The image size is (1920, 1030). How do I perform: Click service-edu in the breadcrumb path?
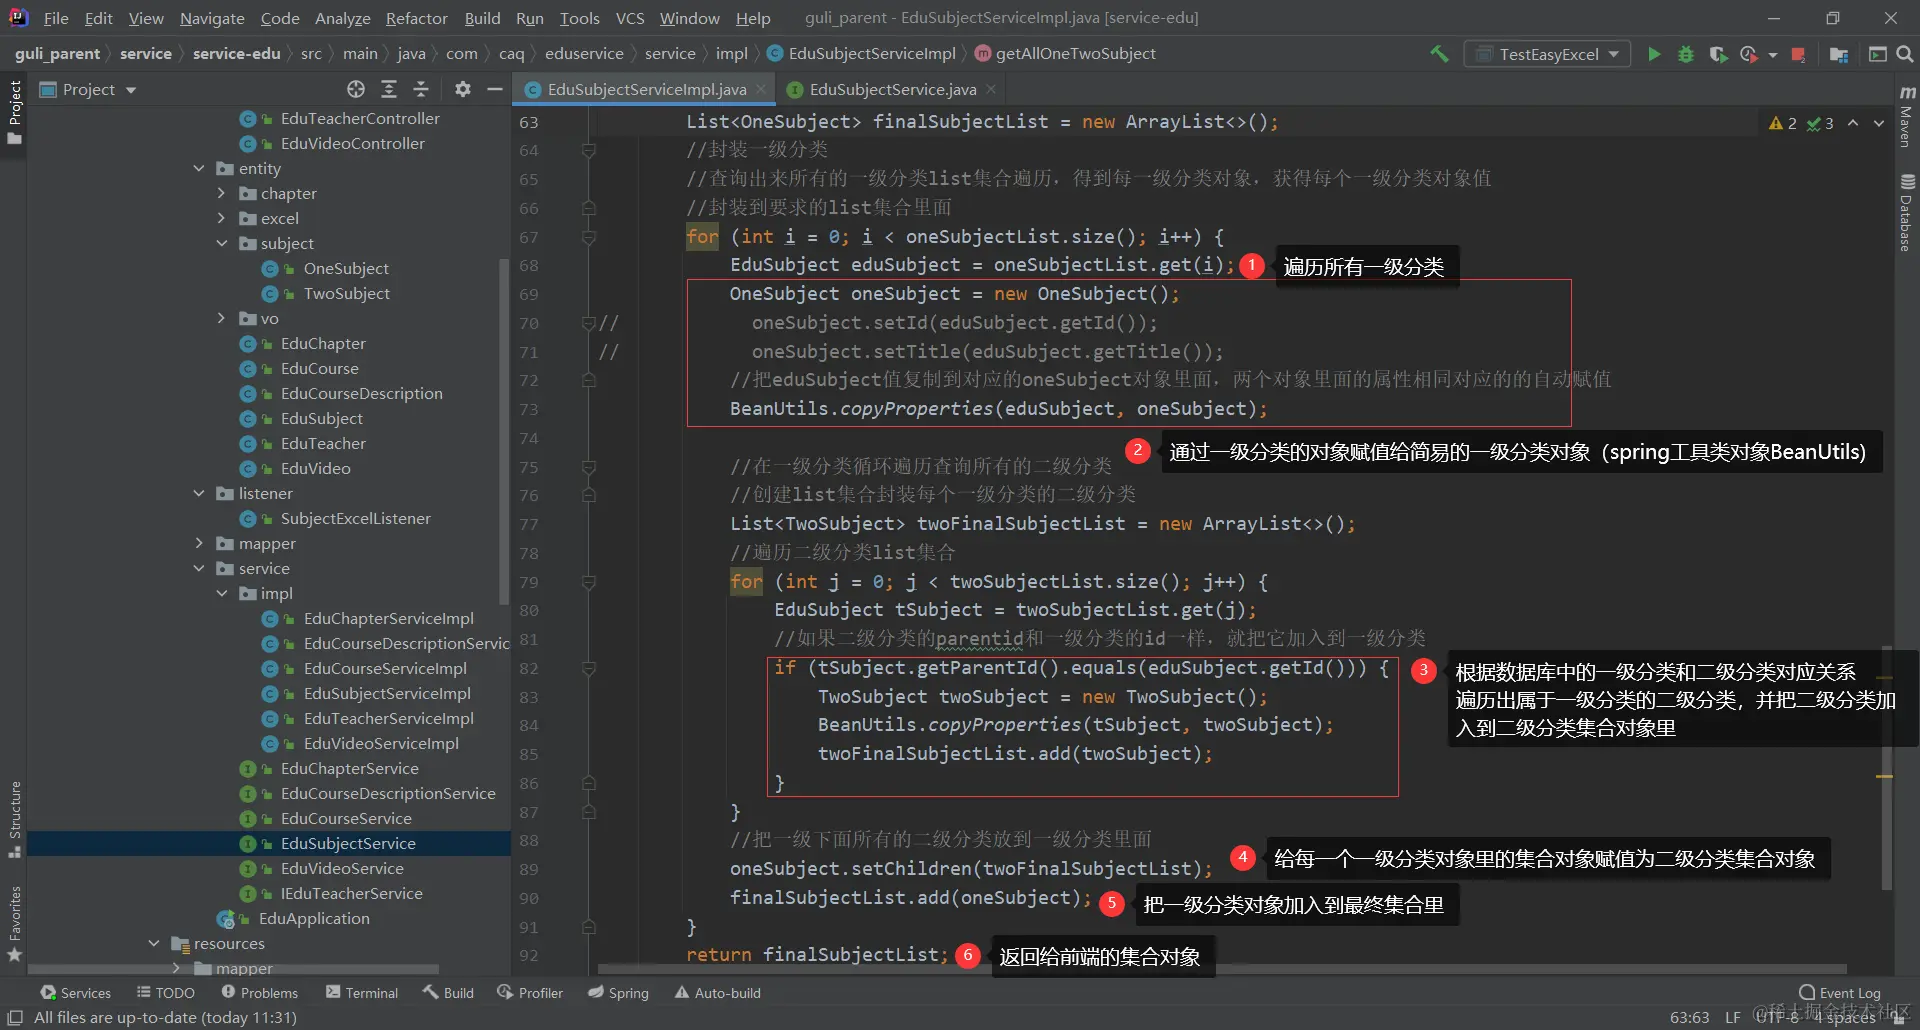point(236,54)
